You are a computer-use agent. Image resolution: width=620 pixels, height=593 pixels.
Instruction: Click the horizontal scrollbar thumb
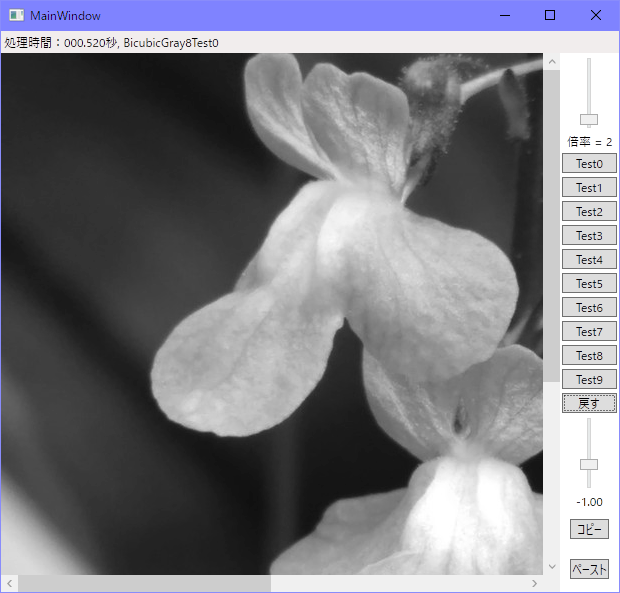[145, 584]
